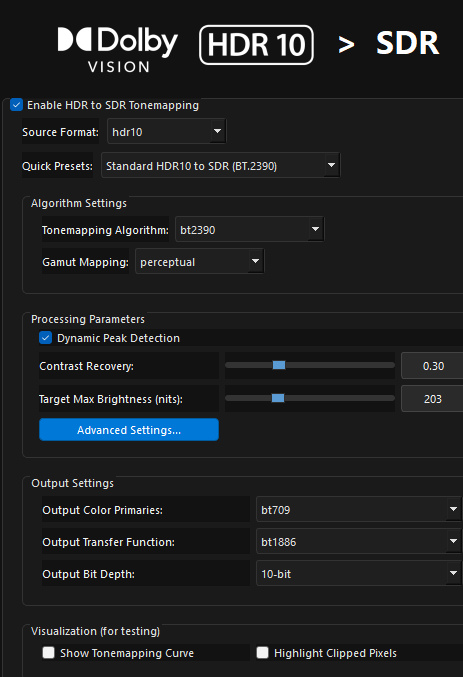
Task: Click the Advanced Settings button
Action: tap(129, 430)
